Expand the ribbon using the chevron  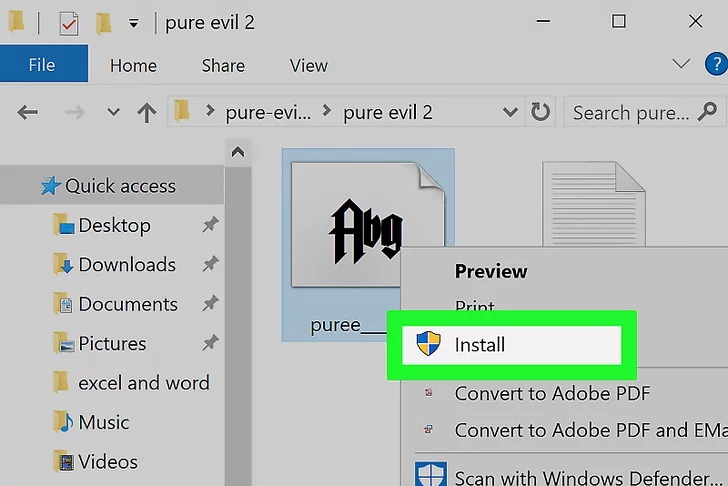coord(681,64)
